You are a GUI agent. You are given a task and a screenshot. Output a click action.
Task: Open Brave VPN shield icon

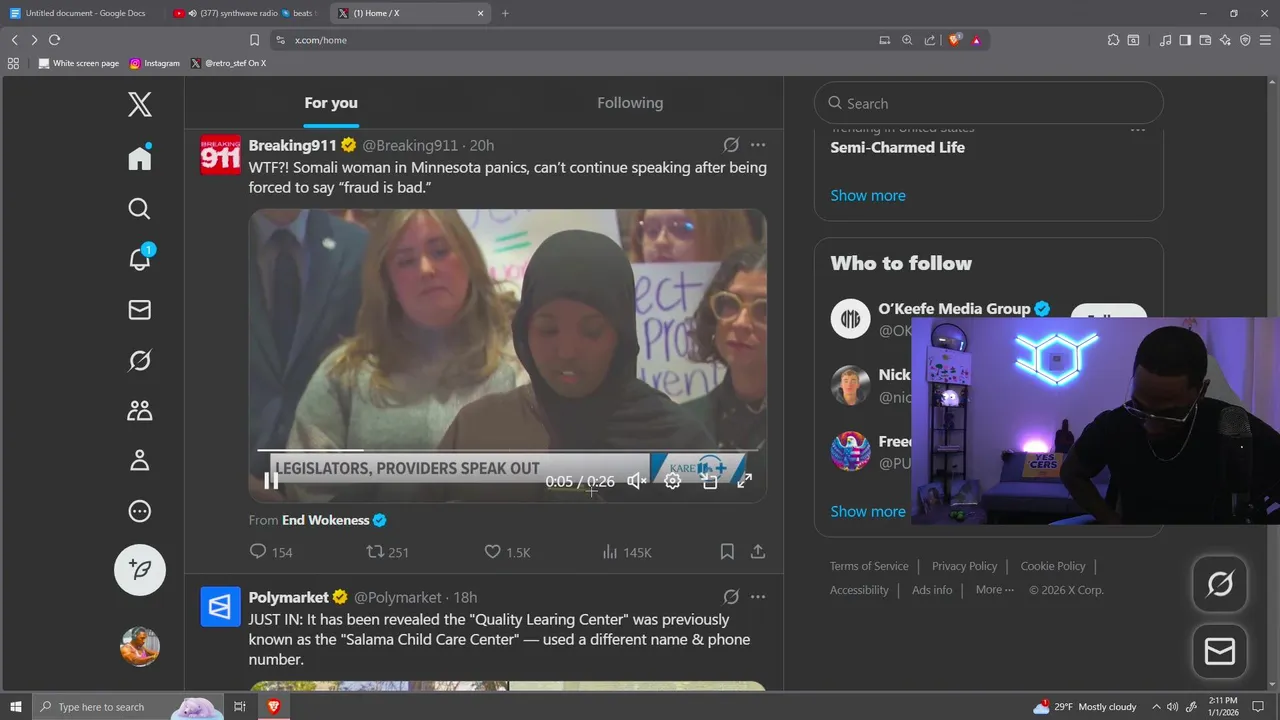coord(1245,40)
